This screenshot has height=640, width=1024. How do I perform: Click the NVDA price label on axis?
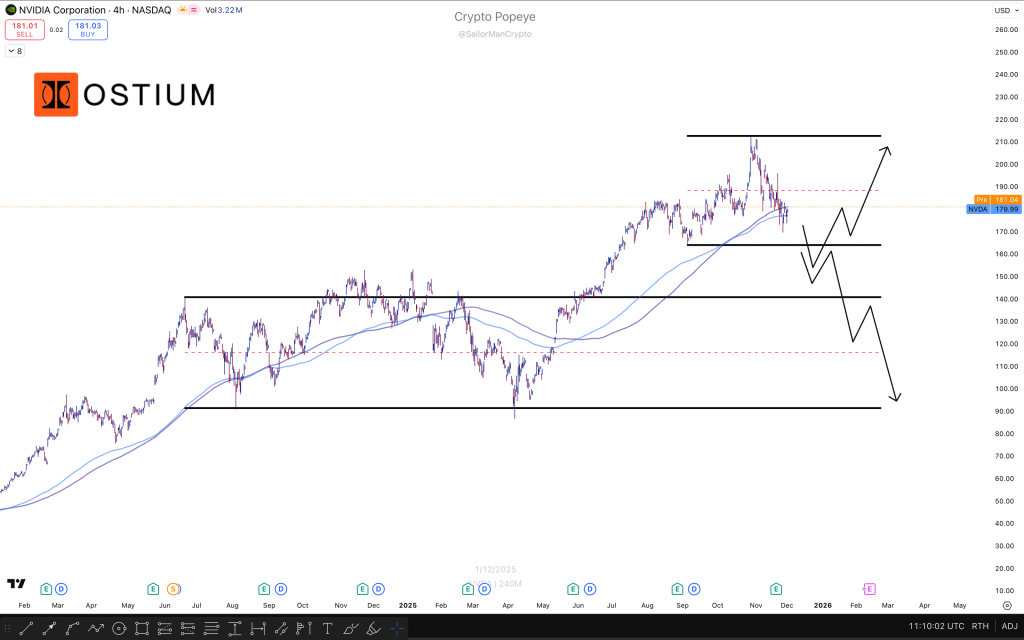click(977, 210)
